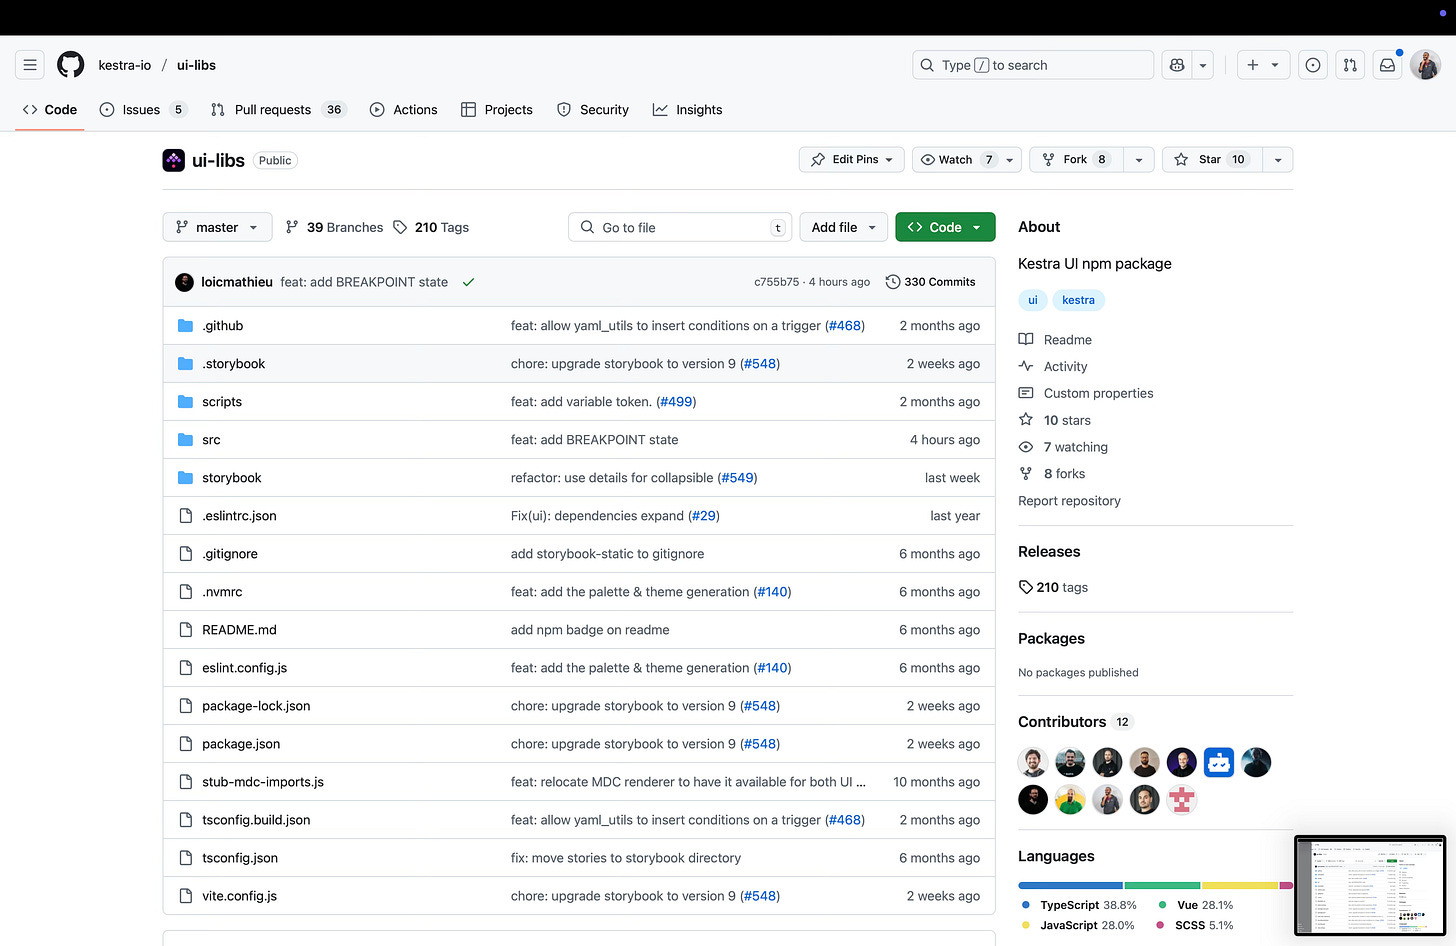1456x946 pixels.
Task: Click the green commit status checkmark
Action: 468,282
